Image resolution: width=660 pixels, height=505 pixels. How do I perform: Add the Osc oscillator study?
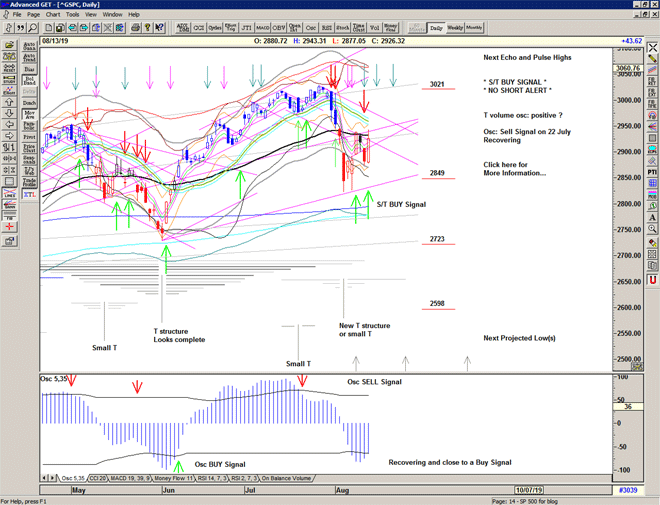[x=311, y=28]
